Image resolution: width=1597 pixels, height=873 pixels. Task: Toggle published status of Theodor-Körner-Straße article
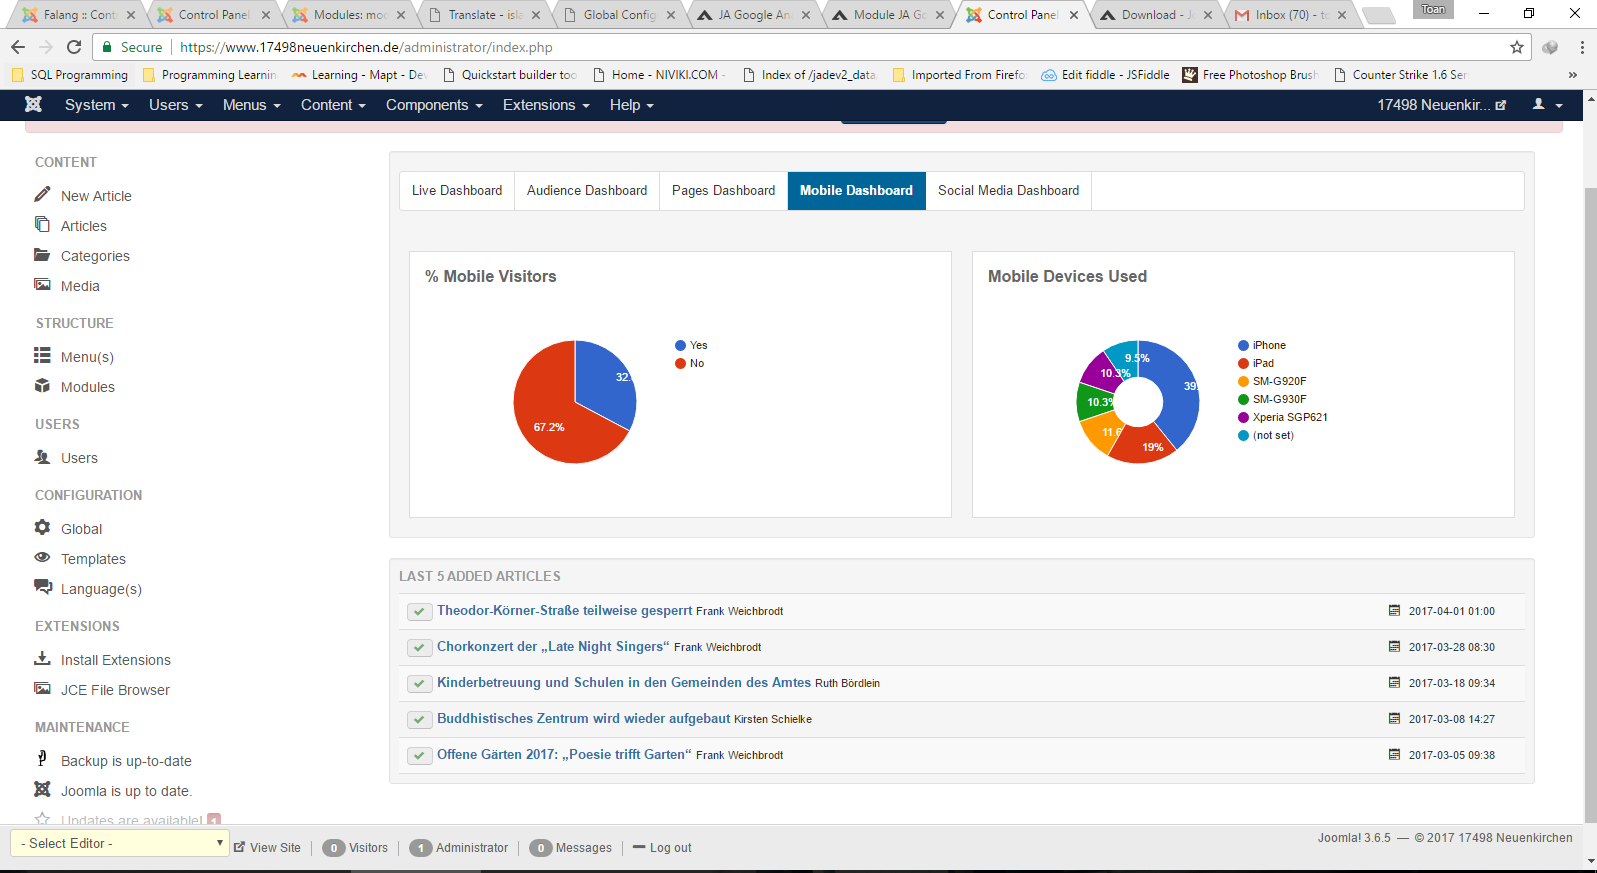[419, 611]
